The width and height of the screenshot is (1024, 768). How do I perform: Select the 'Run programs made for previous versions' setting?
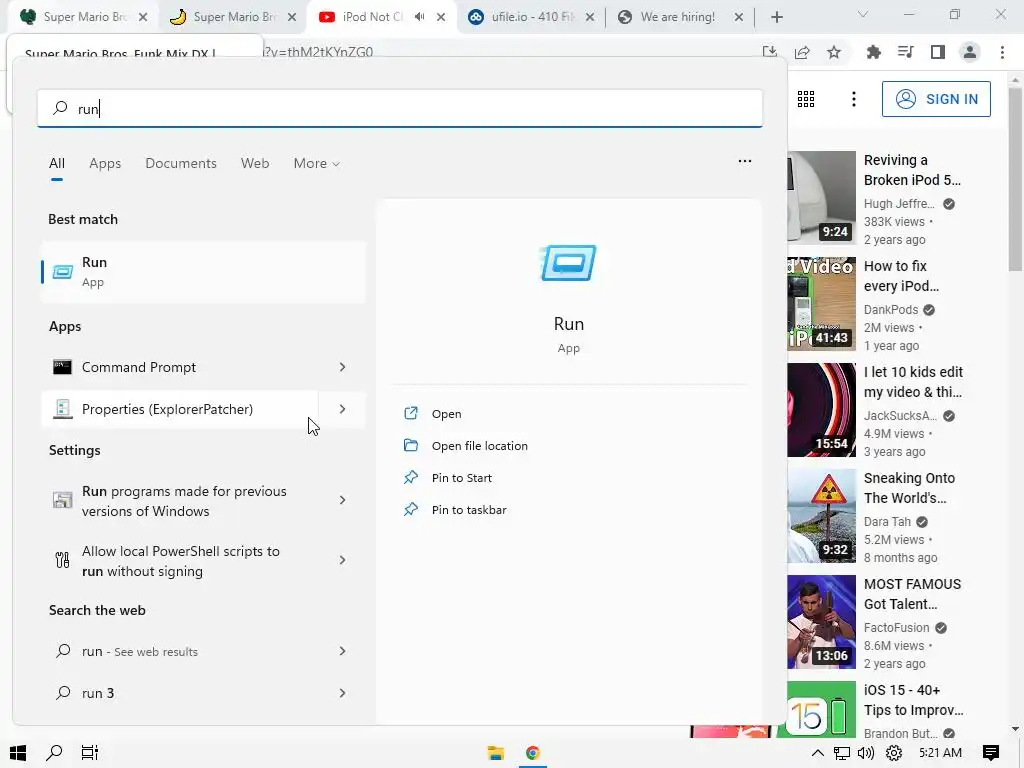(203, 501)
